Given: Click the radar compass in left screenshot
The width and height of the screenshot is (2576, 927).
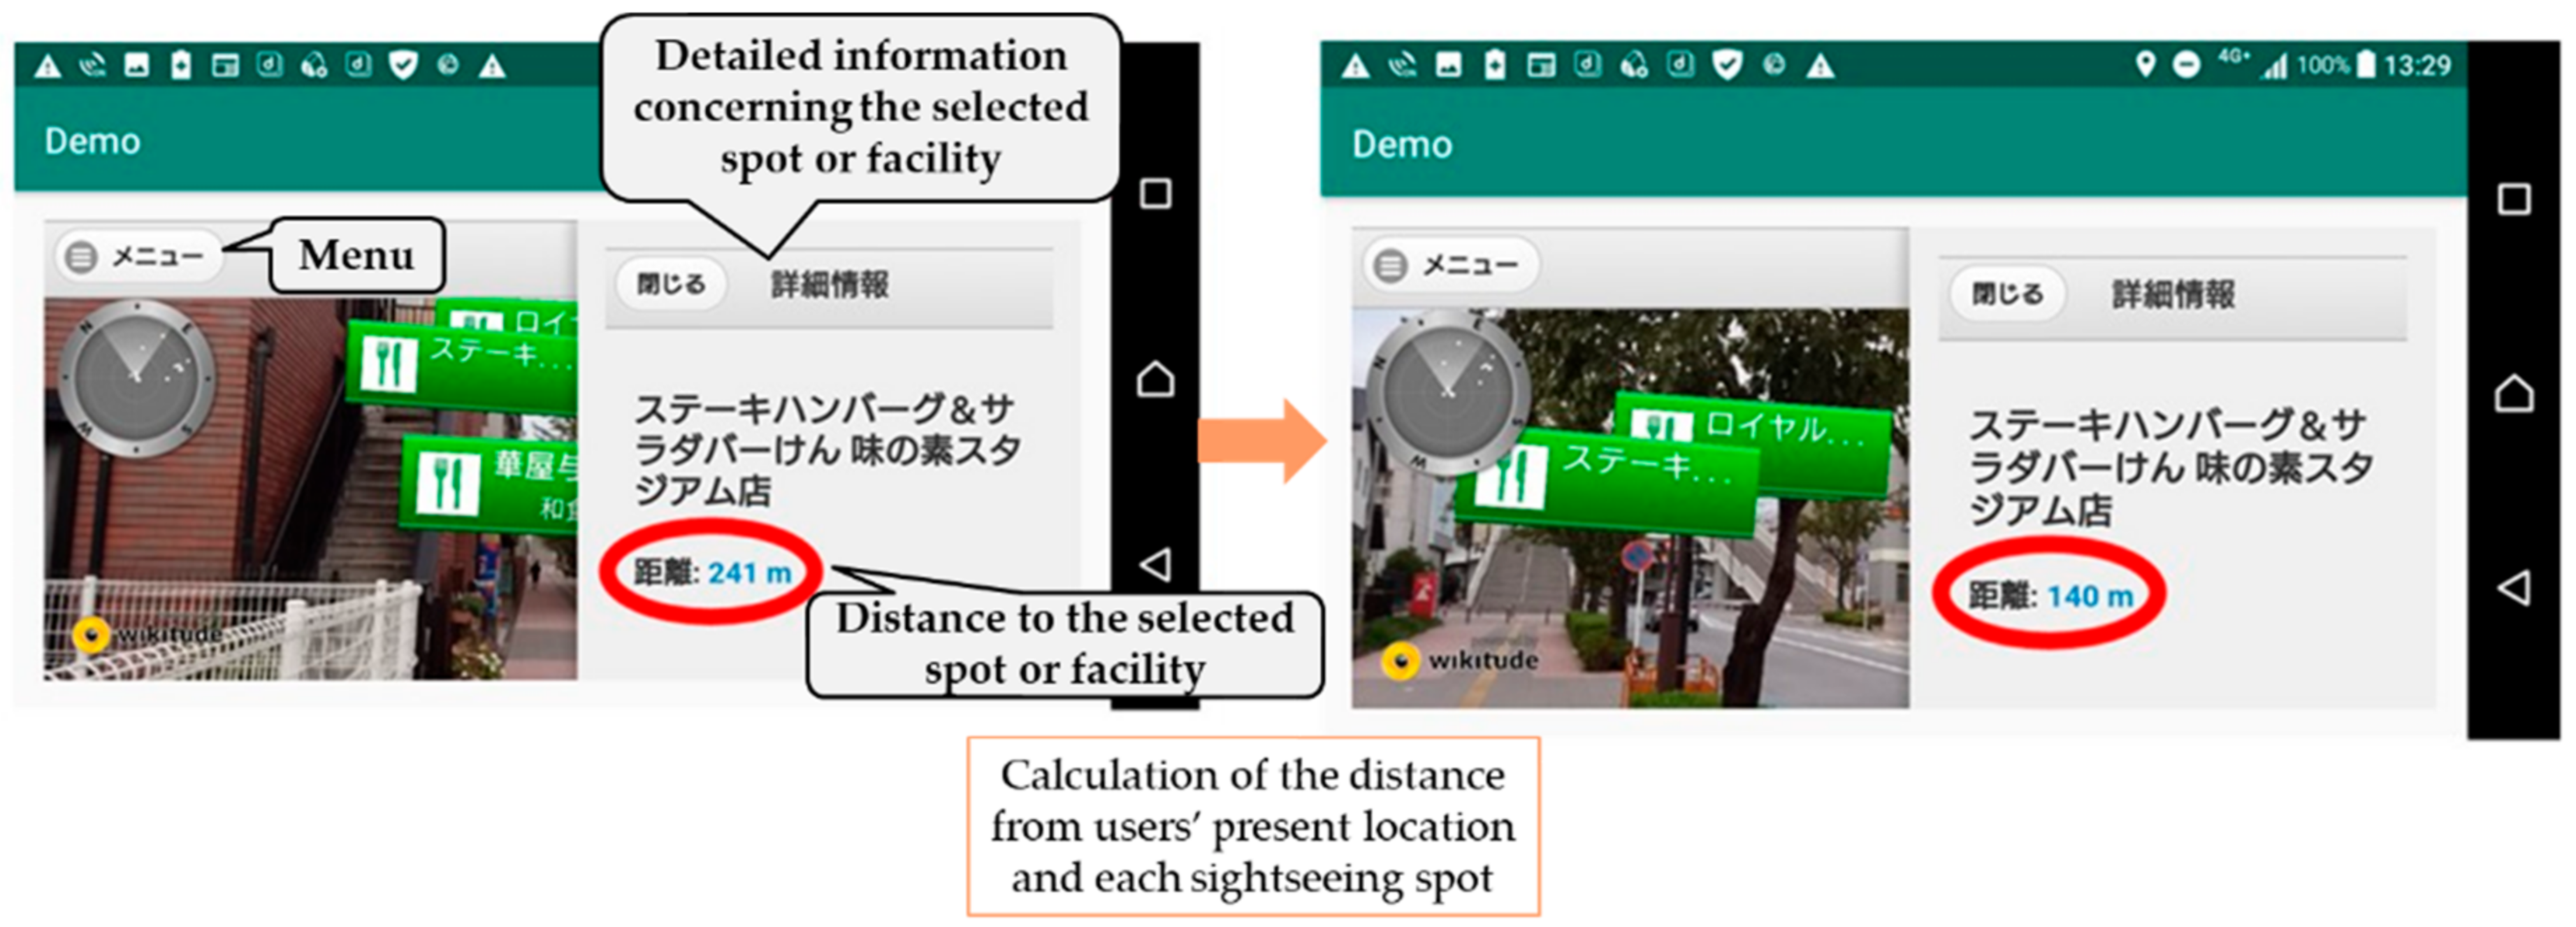Looking at the screenshot, I should tap(136, 379).
